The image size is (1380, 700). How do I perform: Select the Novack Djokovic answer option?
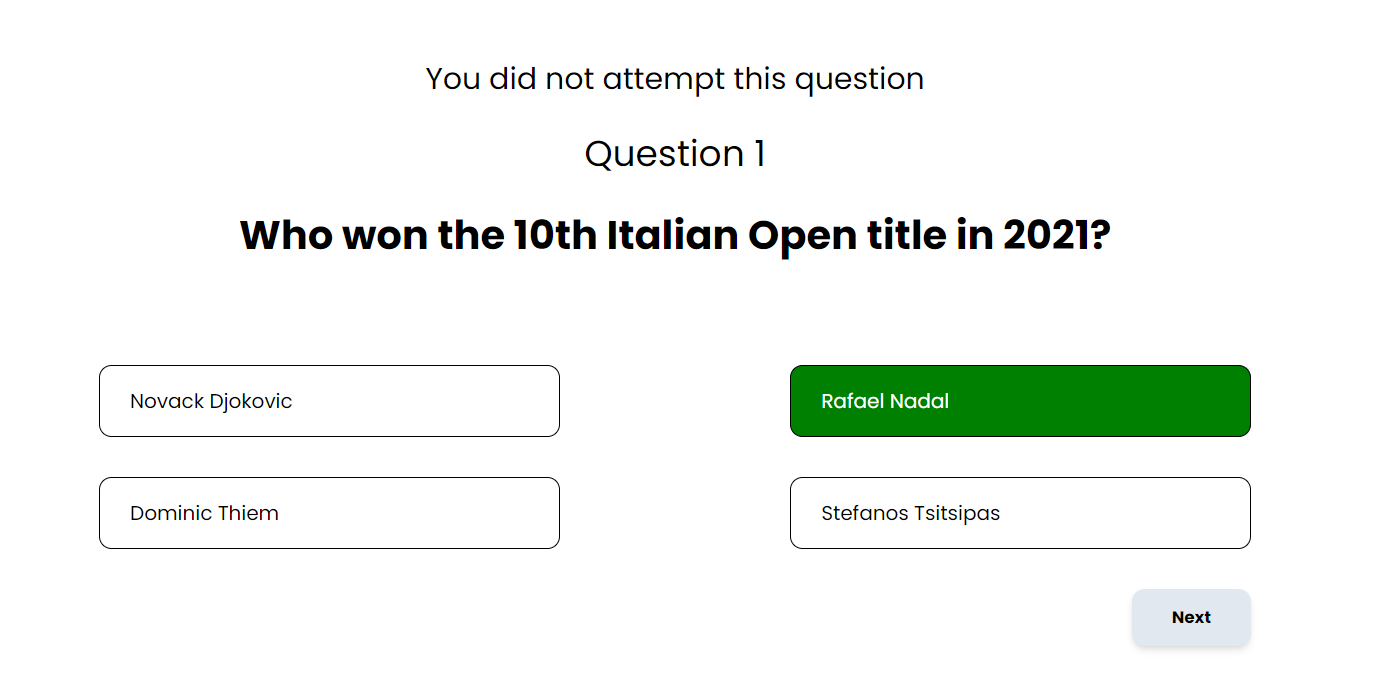tap(329, 400)
